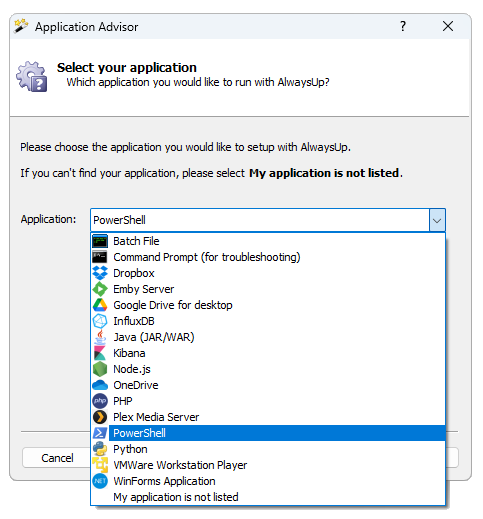Pick Dropbox in the application list
The height and width of the screenshot is (519, 483).
click(x=268, y=273)
